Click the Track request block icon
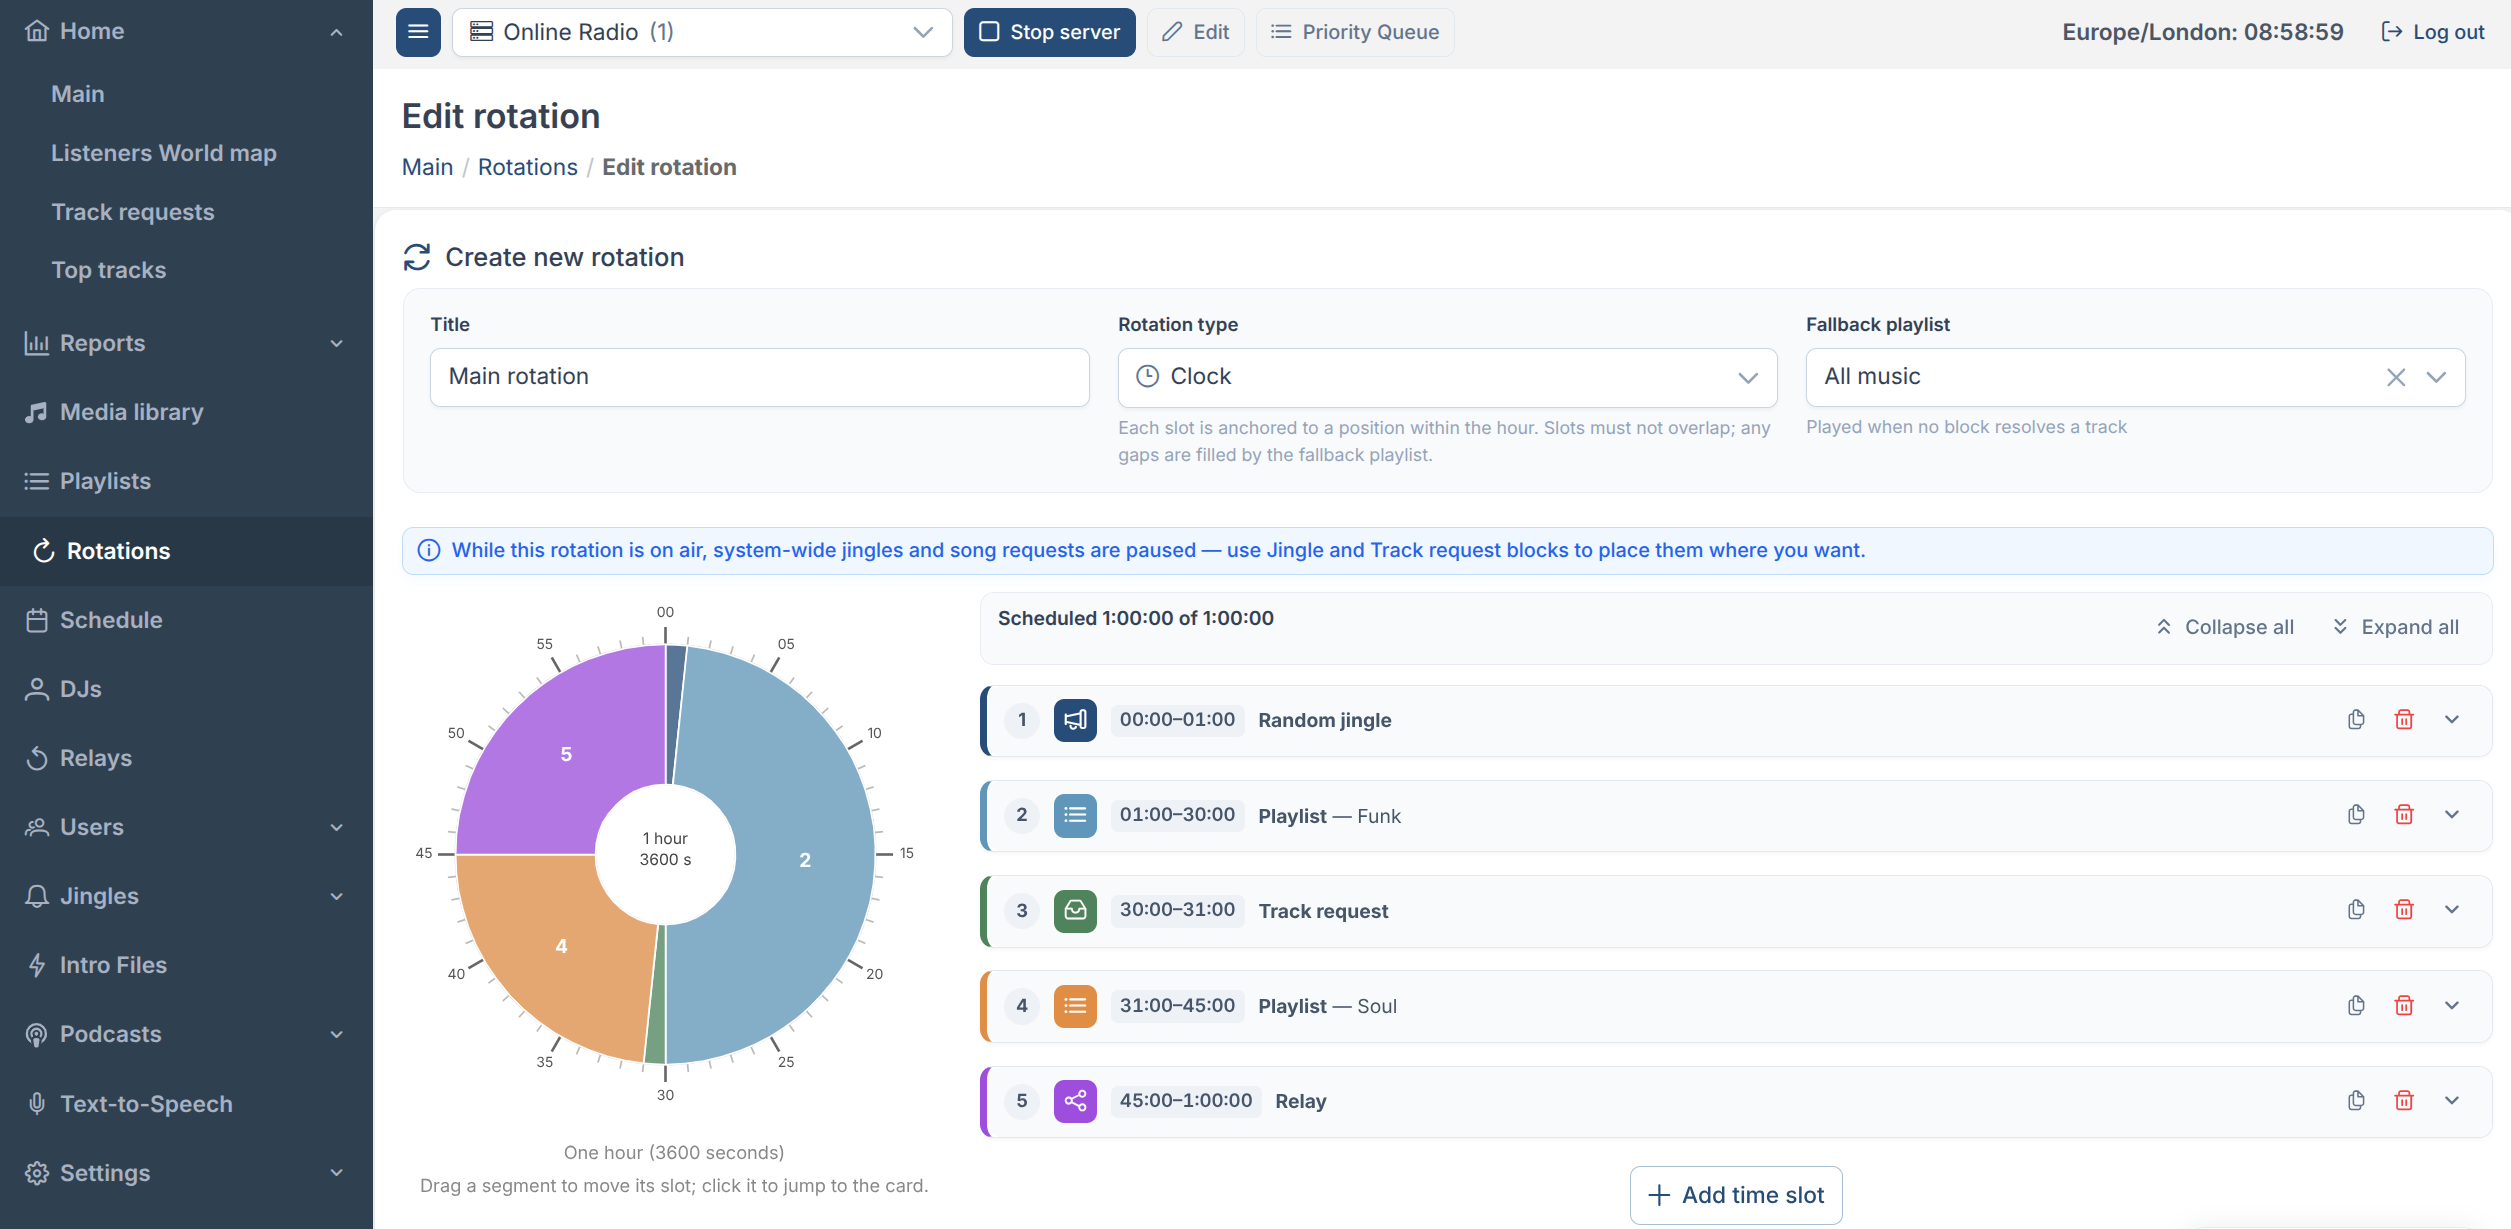Image resolution: width=2511 pixels, height=1229 pixels. click(x=1075, y=911)
